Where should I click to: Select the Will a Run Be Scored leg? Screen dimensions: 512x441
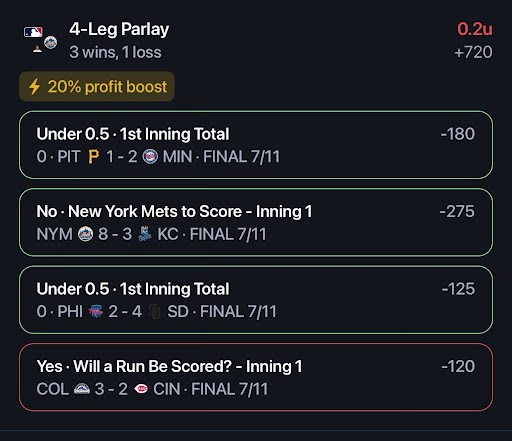(x=256, y=377)
